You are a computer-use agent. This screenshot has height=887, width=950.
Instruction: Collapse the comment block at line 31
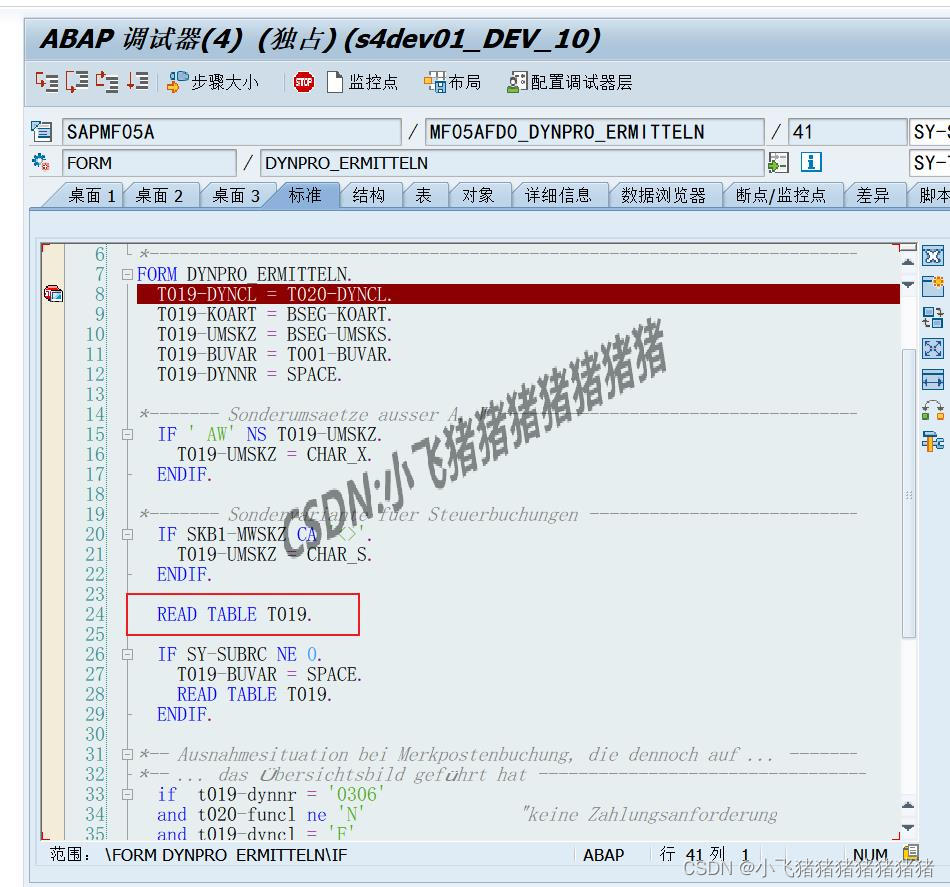coord(127,754)
